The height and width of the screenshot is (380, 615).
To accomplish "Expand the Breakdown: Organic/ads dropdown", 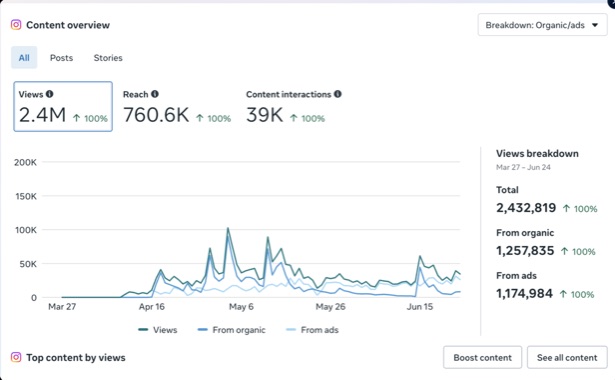I will click(542, 25).
